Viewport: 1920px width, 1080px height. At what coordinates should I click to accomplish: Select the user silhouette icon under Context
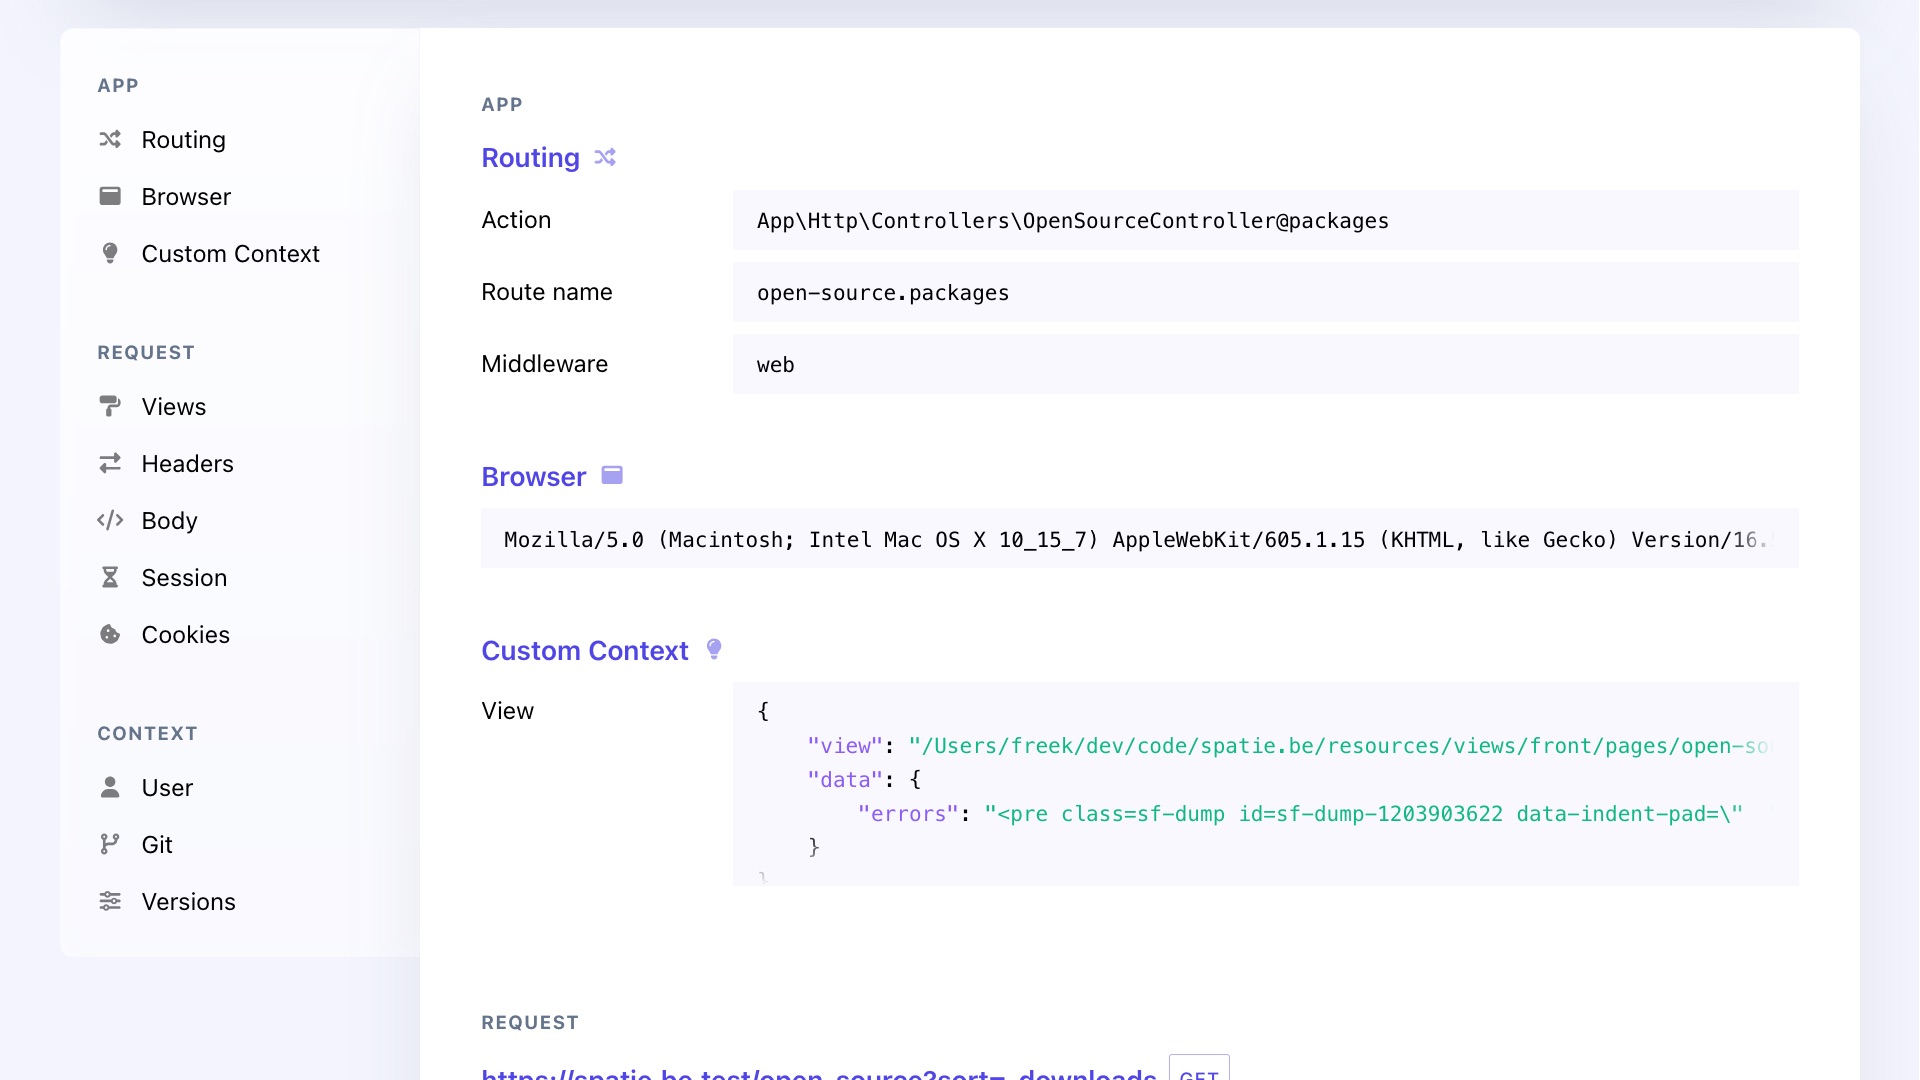[x=111, y=787]
